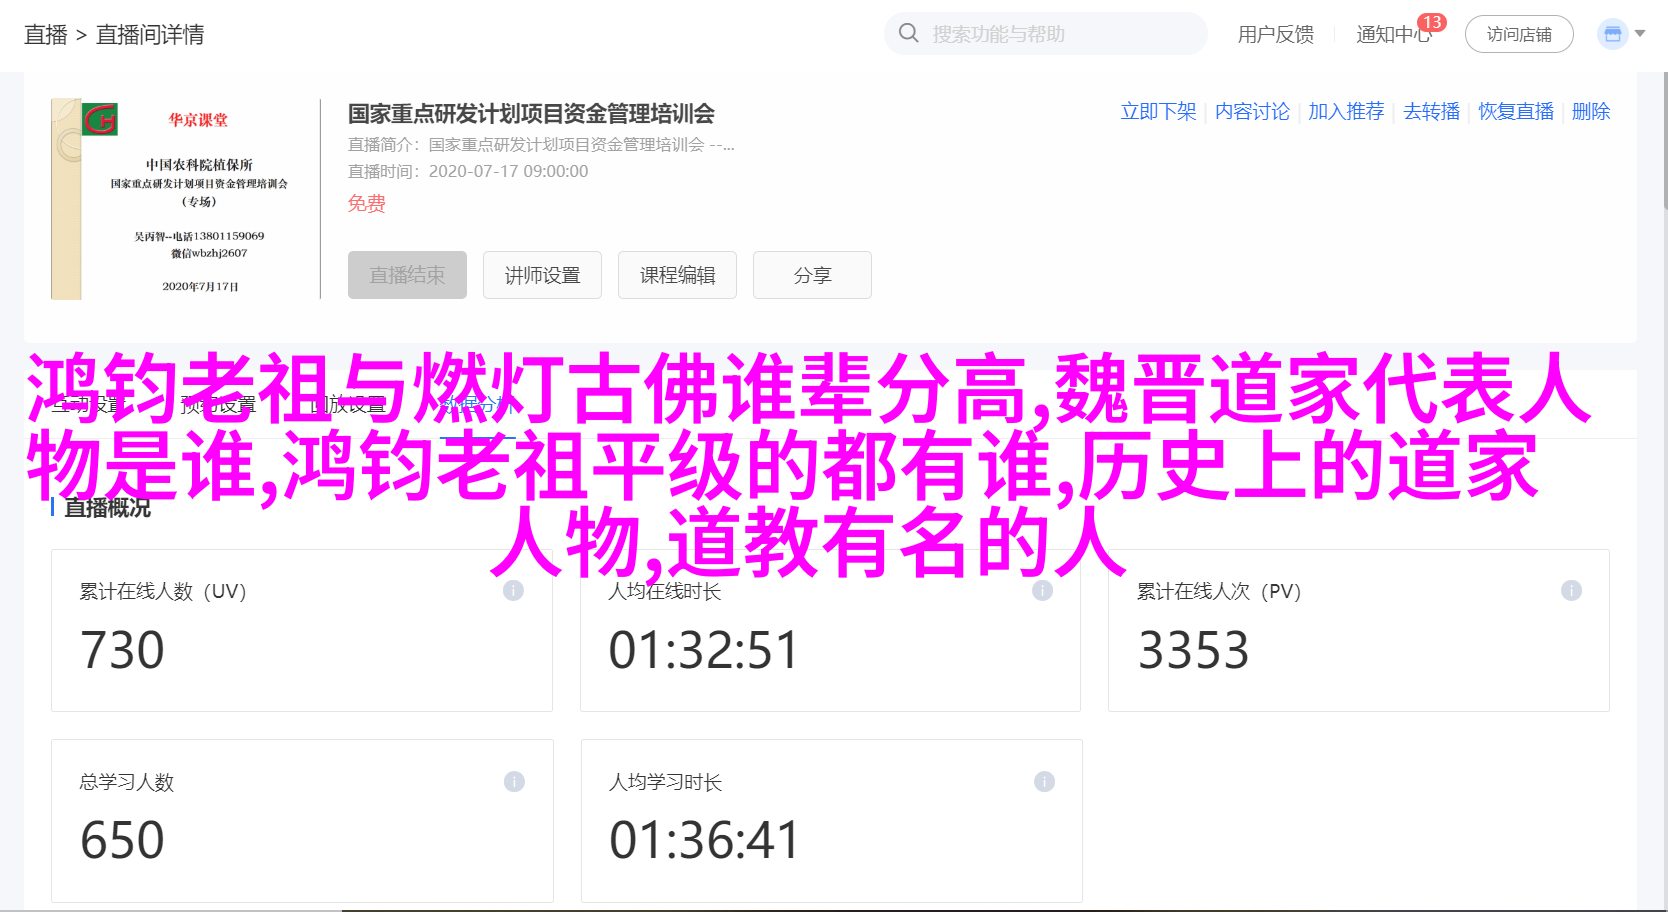Open the 回放设置 tab
1668x912 pixels.
[x=347, y=405]
